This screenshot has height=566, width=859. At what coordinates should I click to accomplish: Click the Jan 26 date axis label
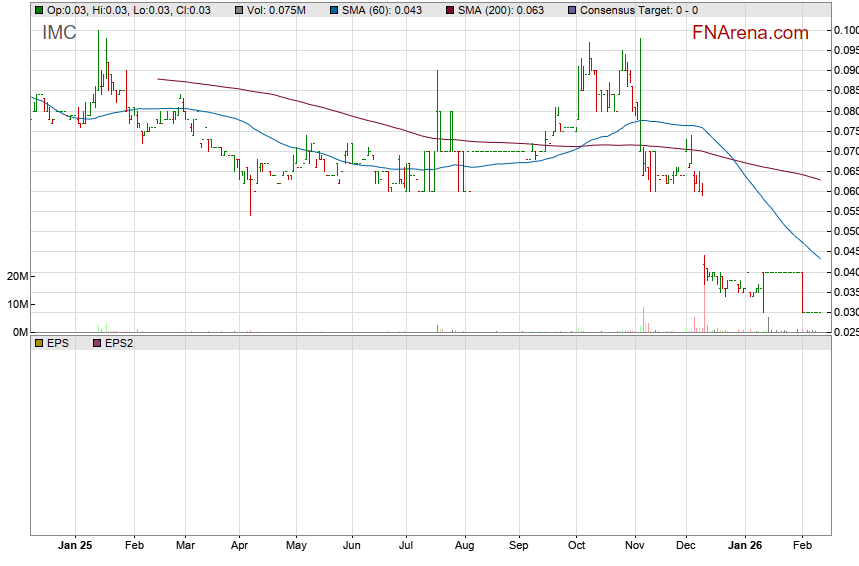(743, 546)
